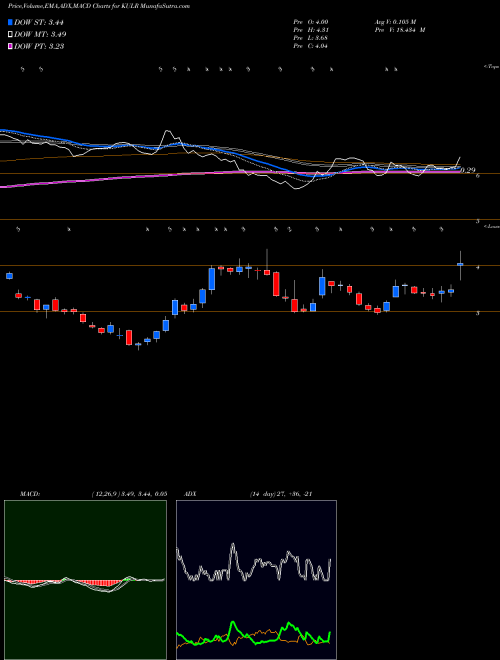Screen dimensions: 500x660
Task: Click the 0.29 value label on EMA chart
Action: [468, 170]
